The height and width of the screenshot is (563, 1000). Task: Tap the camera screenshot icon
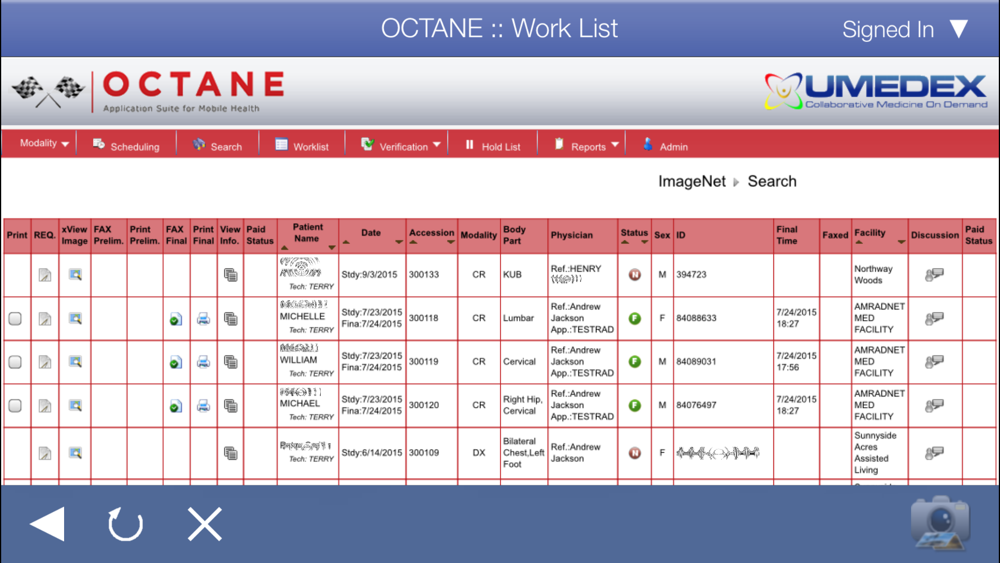[x=940, y=523]
